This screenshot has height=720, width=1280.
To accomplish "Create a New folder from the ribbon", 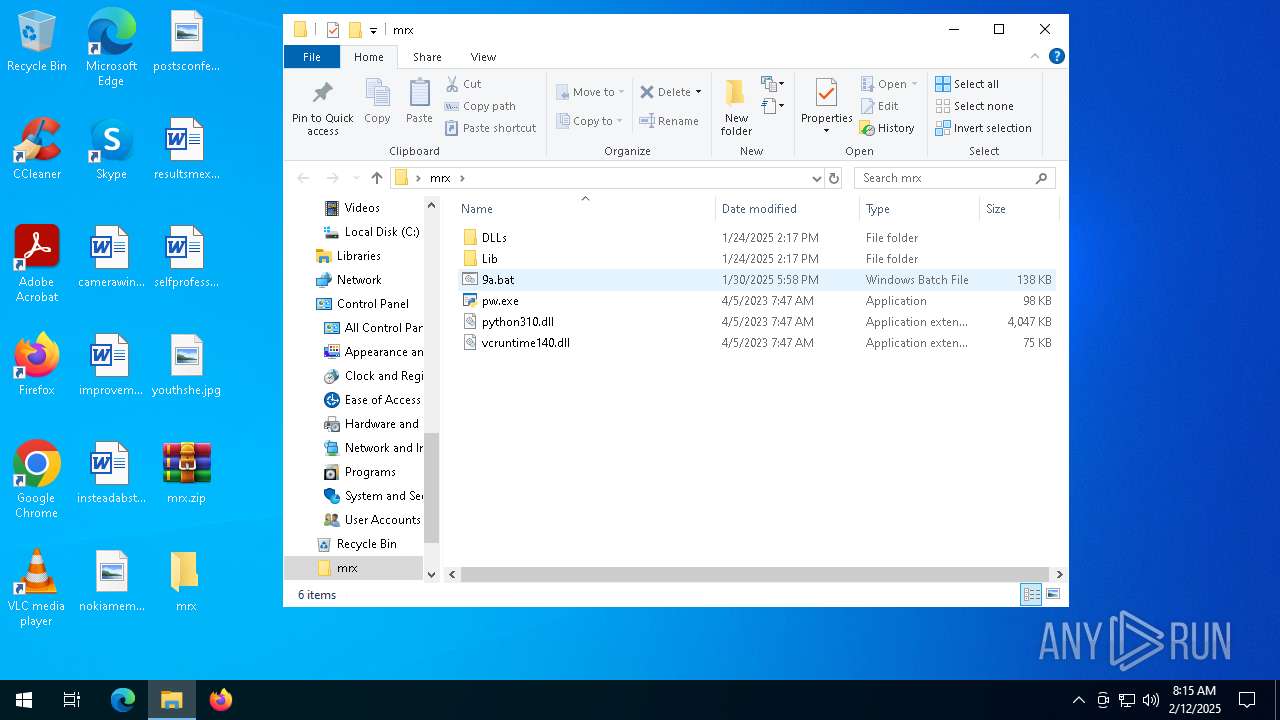I will (x=736, y=107).
